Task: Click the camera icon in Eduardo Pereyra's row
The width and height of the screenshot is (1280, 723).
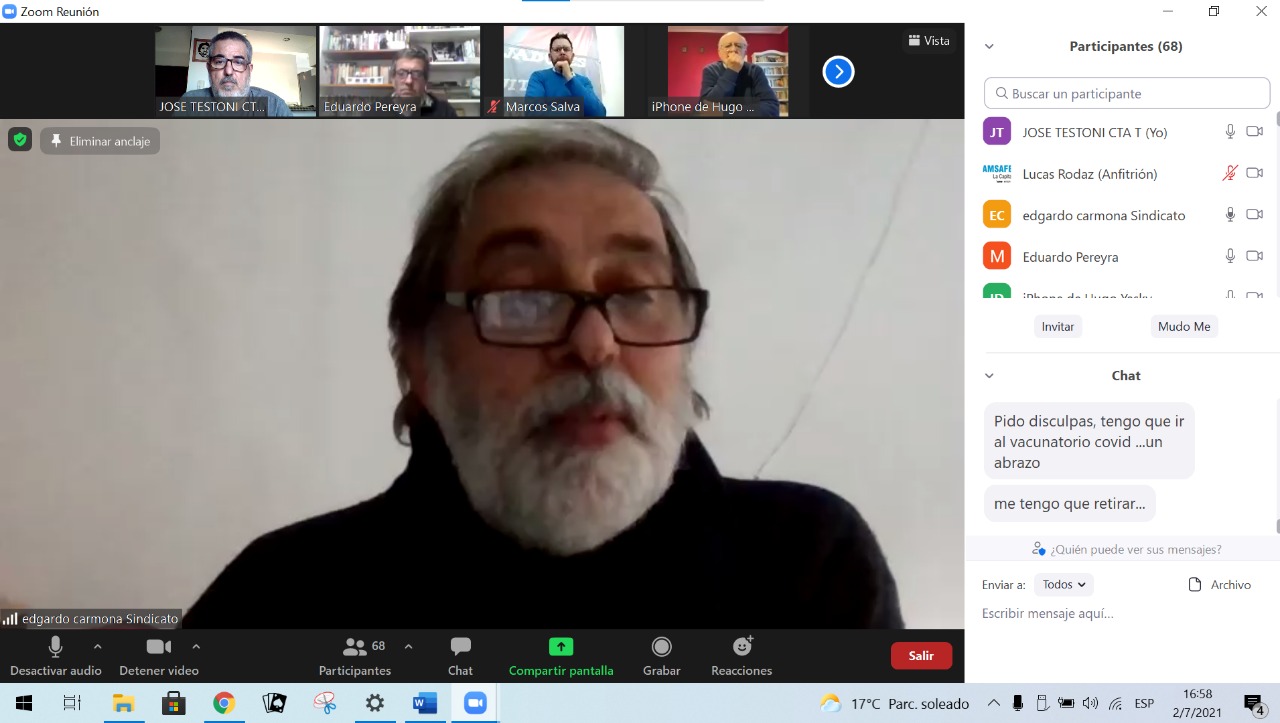Action: (x=1255, y=256)
